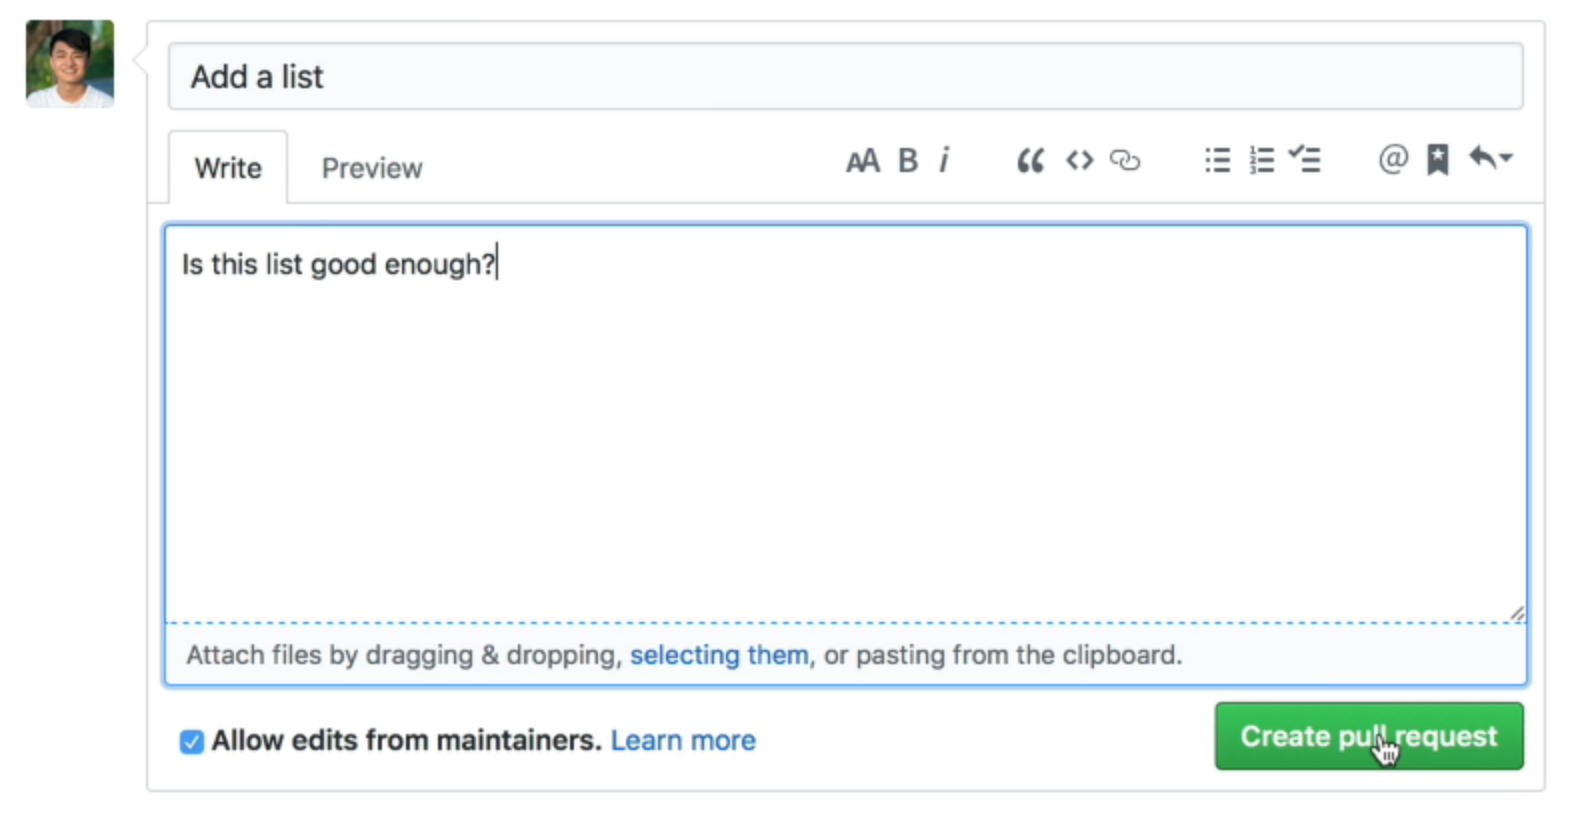Insert code formatting
This screenshot has width=1580, height=820.
tap(1079, 160)
